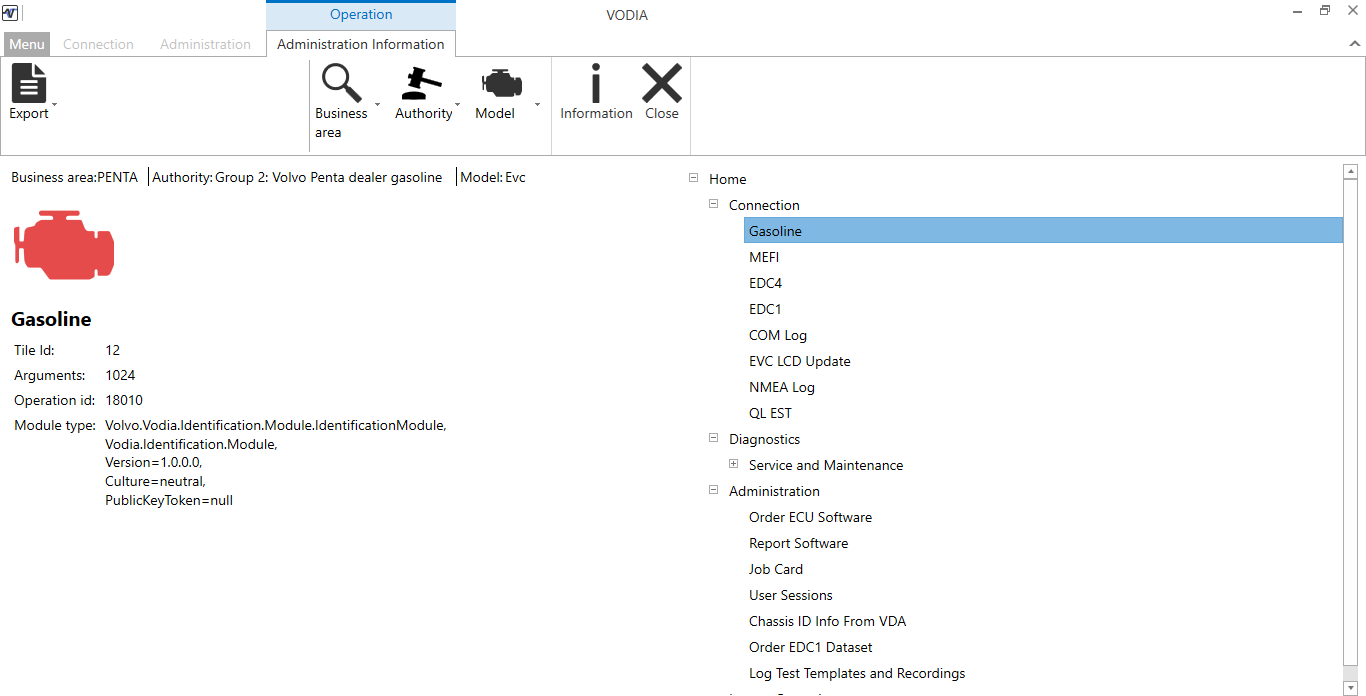Image resolution: width=1366 pixels, height=696 pixels.
Task: Expand the Service and Maintenance node
Action: click(733, 463)
